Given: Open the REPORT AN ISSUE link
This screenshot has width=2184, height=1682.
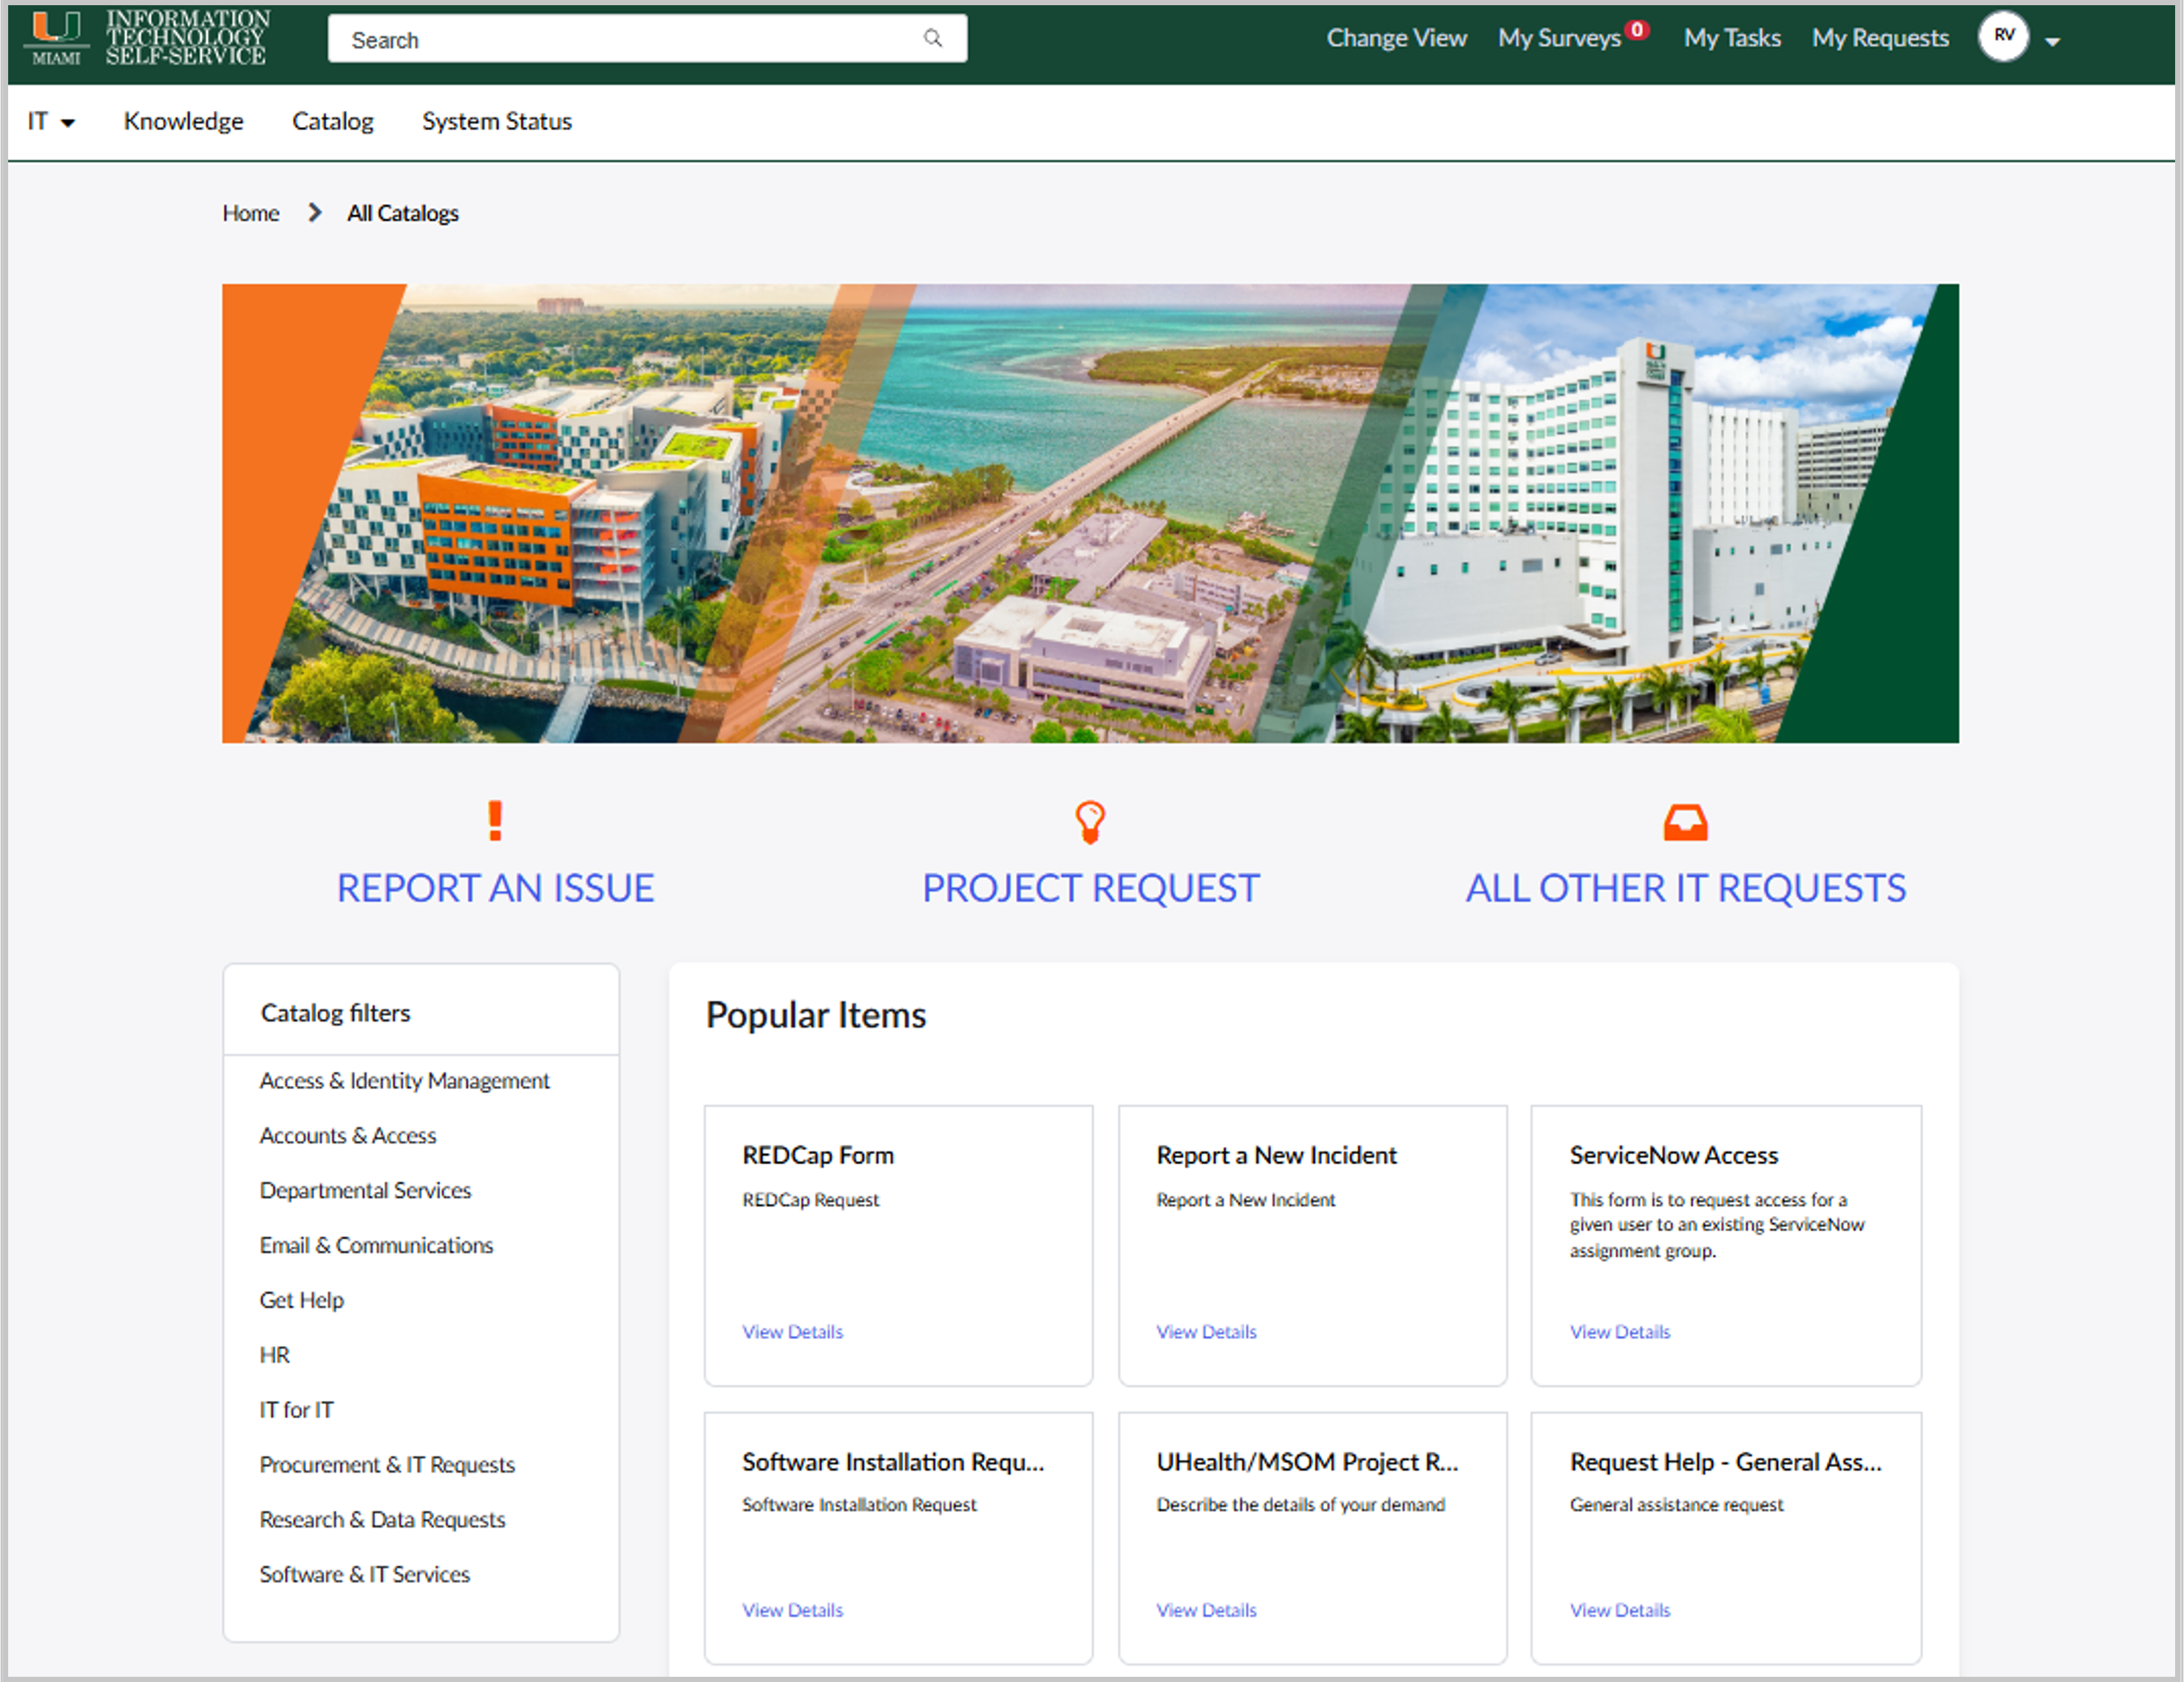Looking at the screenshot, I should pyautogui.click(x=495, y=888).
